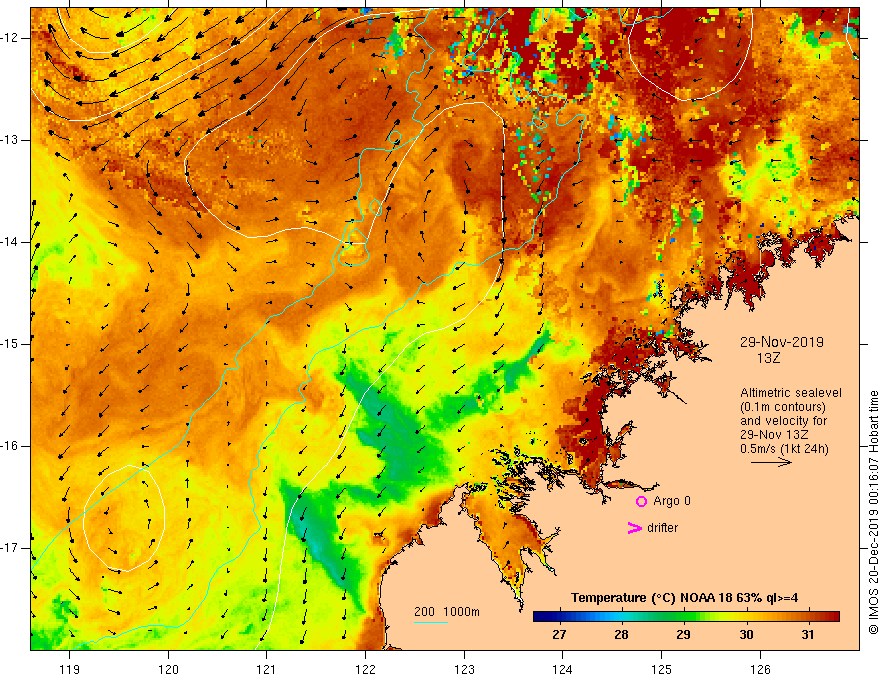Click the 'drifter' legend label

[x=662, y=528]
